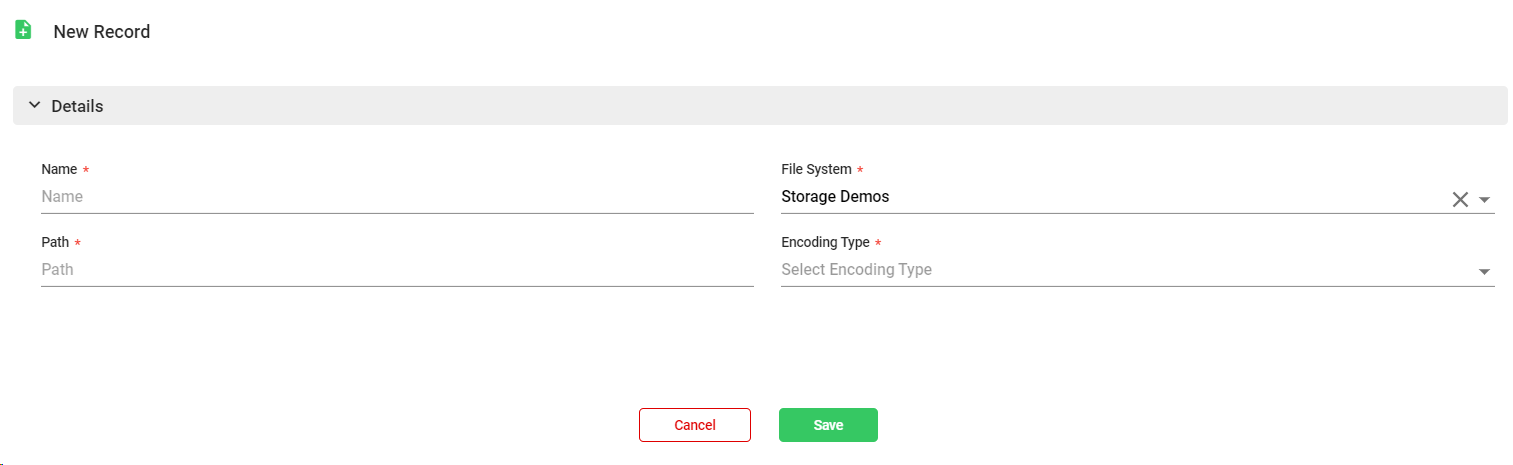Image resolution: width=1513 pixels, height=465 pixels.
Task: Click the Storage Demos value in File System
Action: click(x=835, y=197)
